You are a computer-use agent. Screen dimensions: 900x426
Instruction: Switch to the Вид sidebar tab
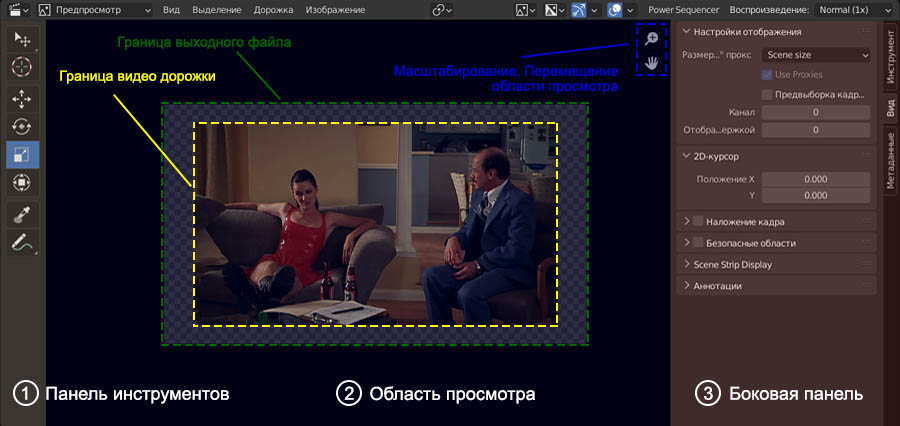pos(890,109)
